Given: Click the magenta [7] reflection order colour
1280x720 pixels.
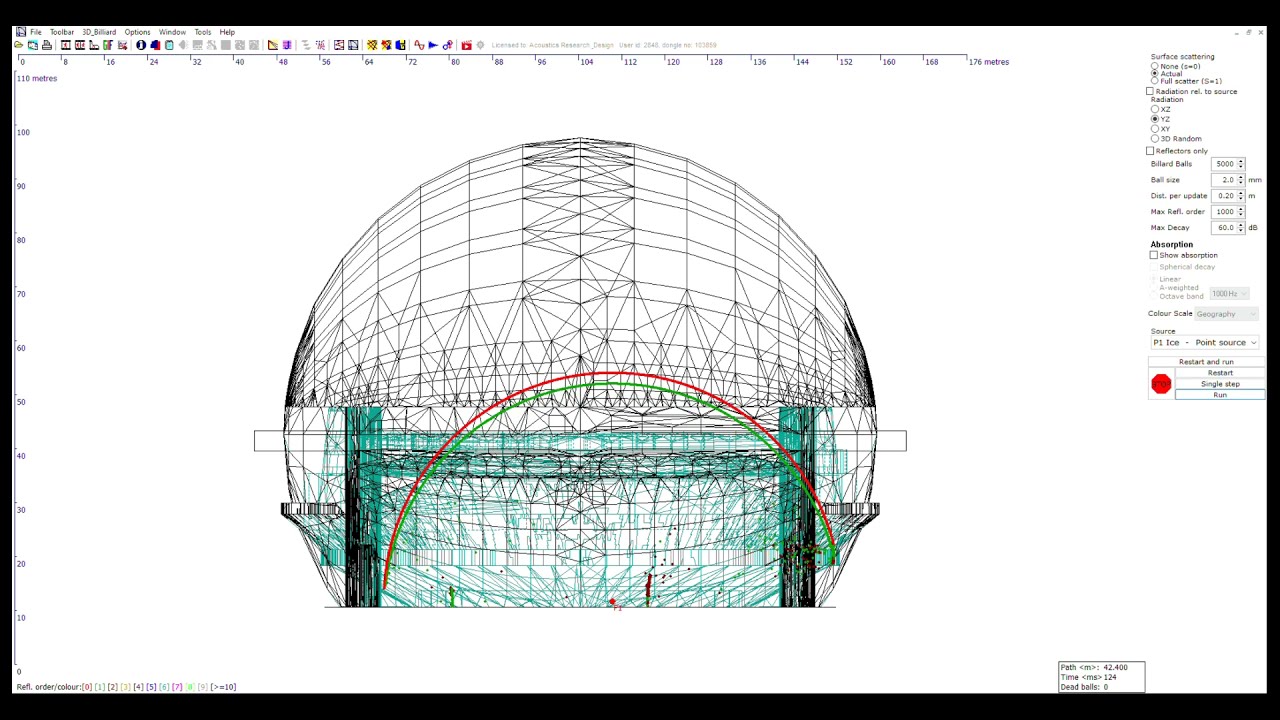Looking at the screenshot, I should coord(177,687).
